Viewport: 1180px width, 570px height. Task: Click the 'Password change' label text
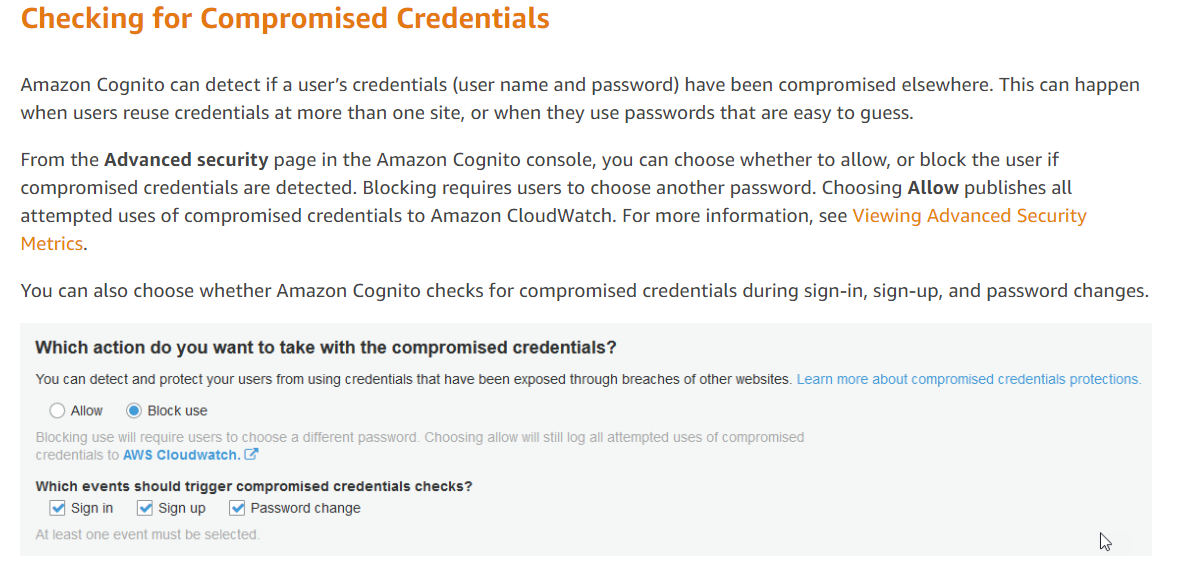tap(306, 508)
